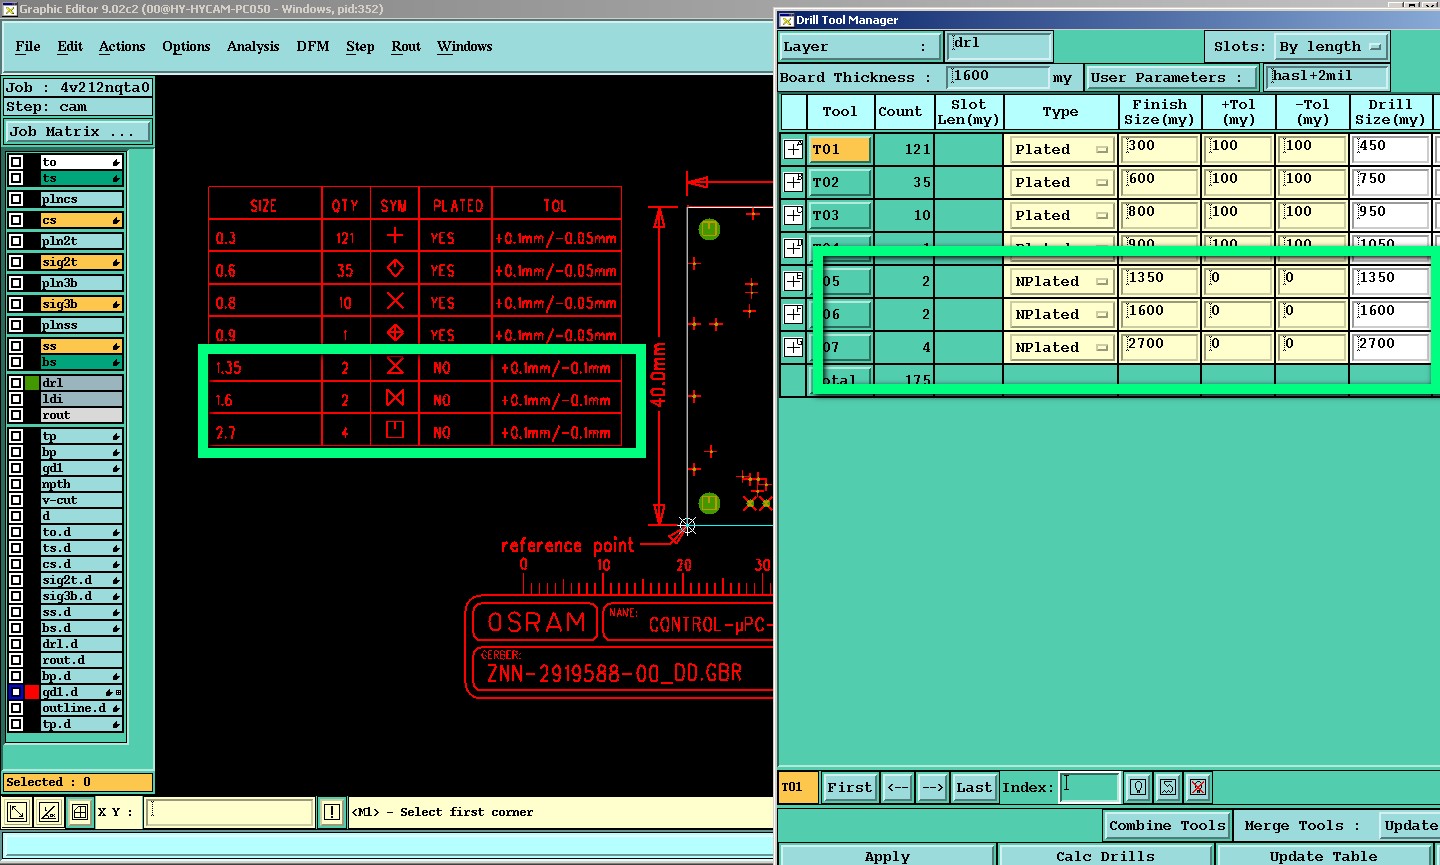Open the Actions menu
Image resolution: width=1440 pixels, height=865 pixels.
coord(122,47)
